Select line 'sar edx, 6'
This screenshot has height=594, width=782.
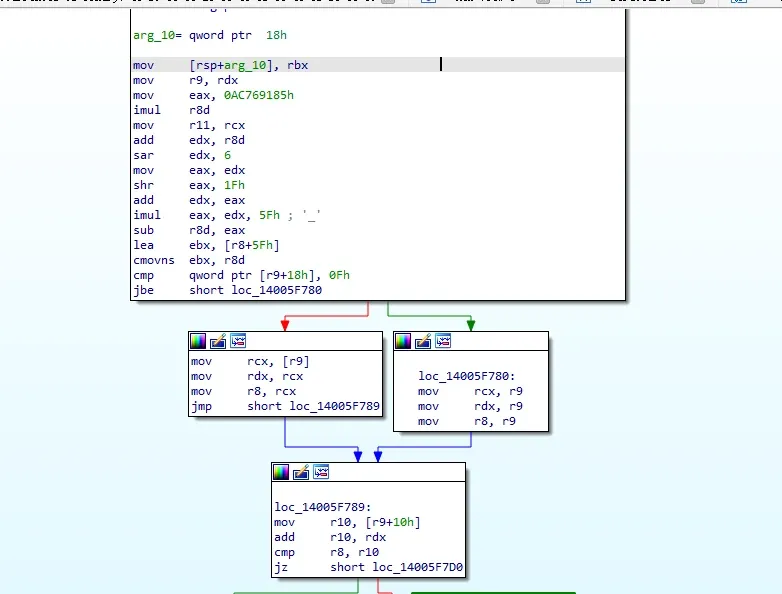pyautogui.click(x=182, y=155)
